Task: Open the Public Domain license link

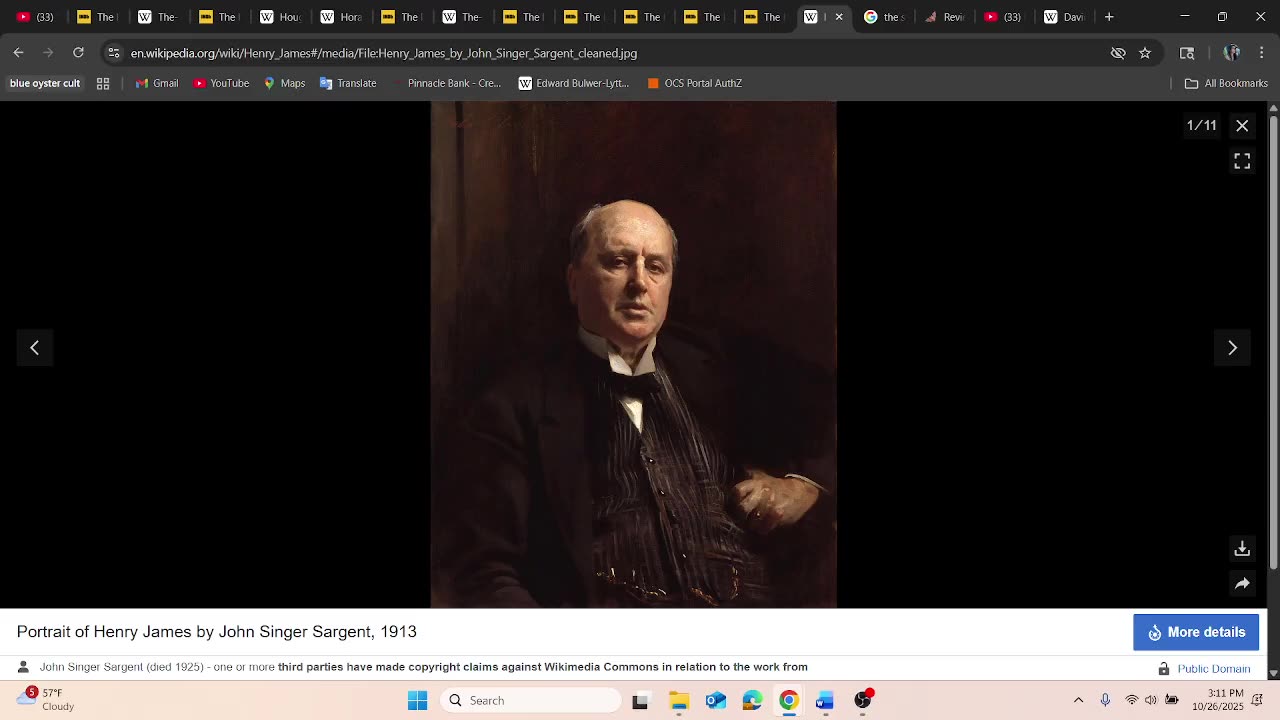Action: pyautogui.click(x=1214, y=668)
